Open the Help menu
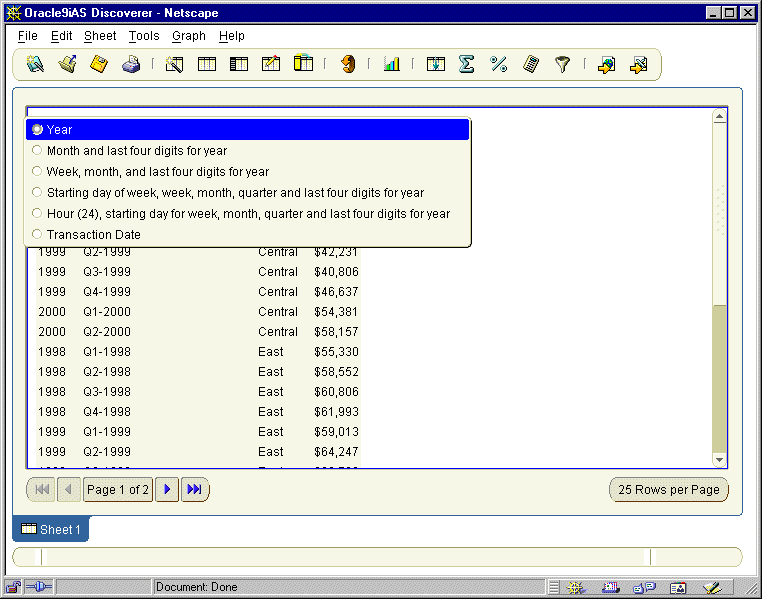This screenshot has width=762, height=599. point(232,36)
